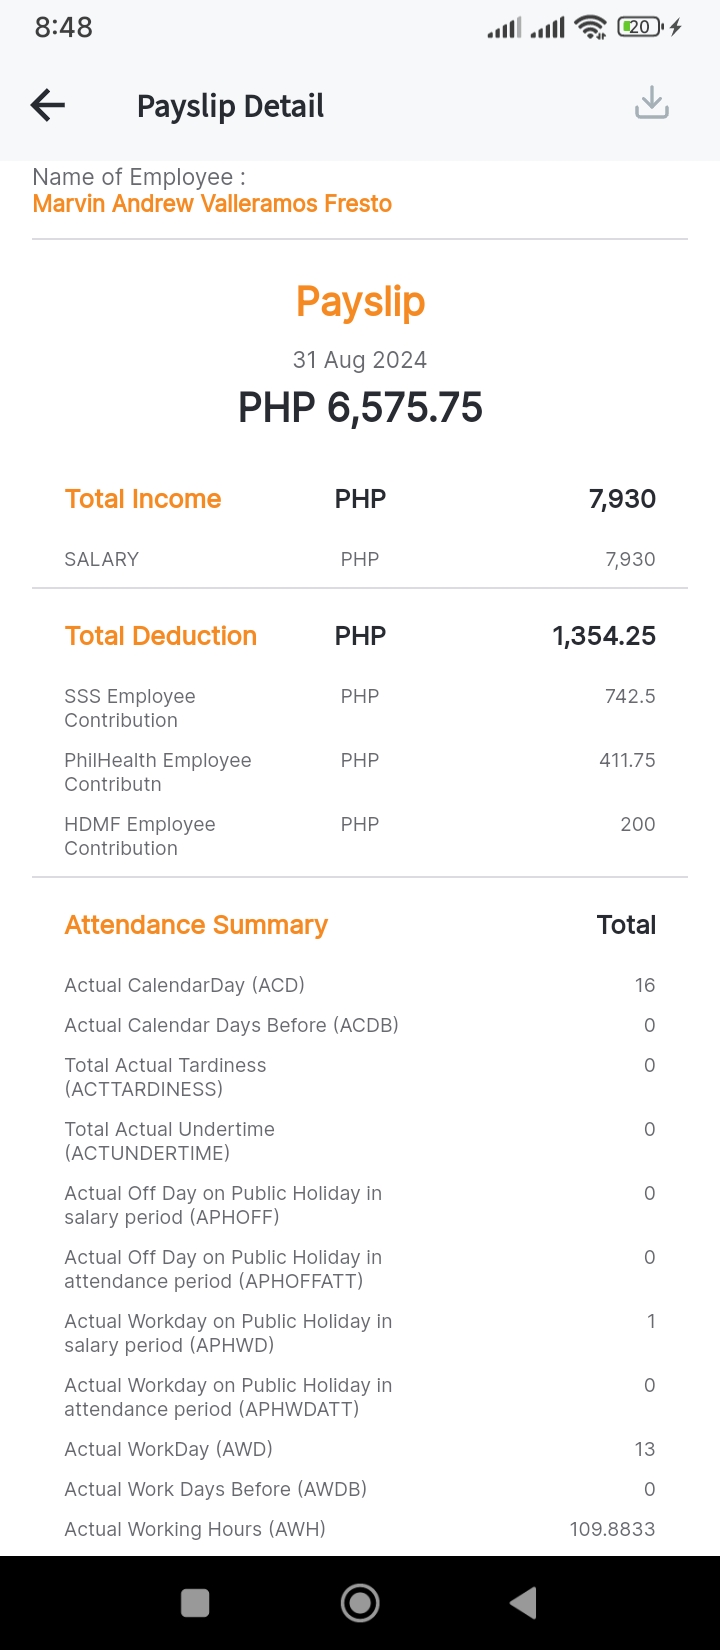This screenshot has width=720, height=1650.
Task: Tap the PhilHealth Employee Contributn row
Action: [x=360, y=772]
